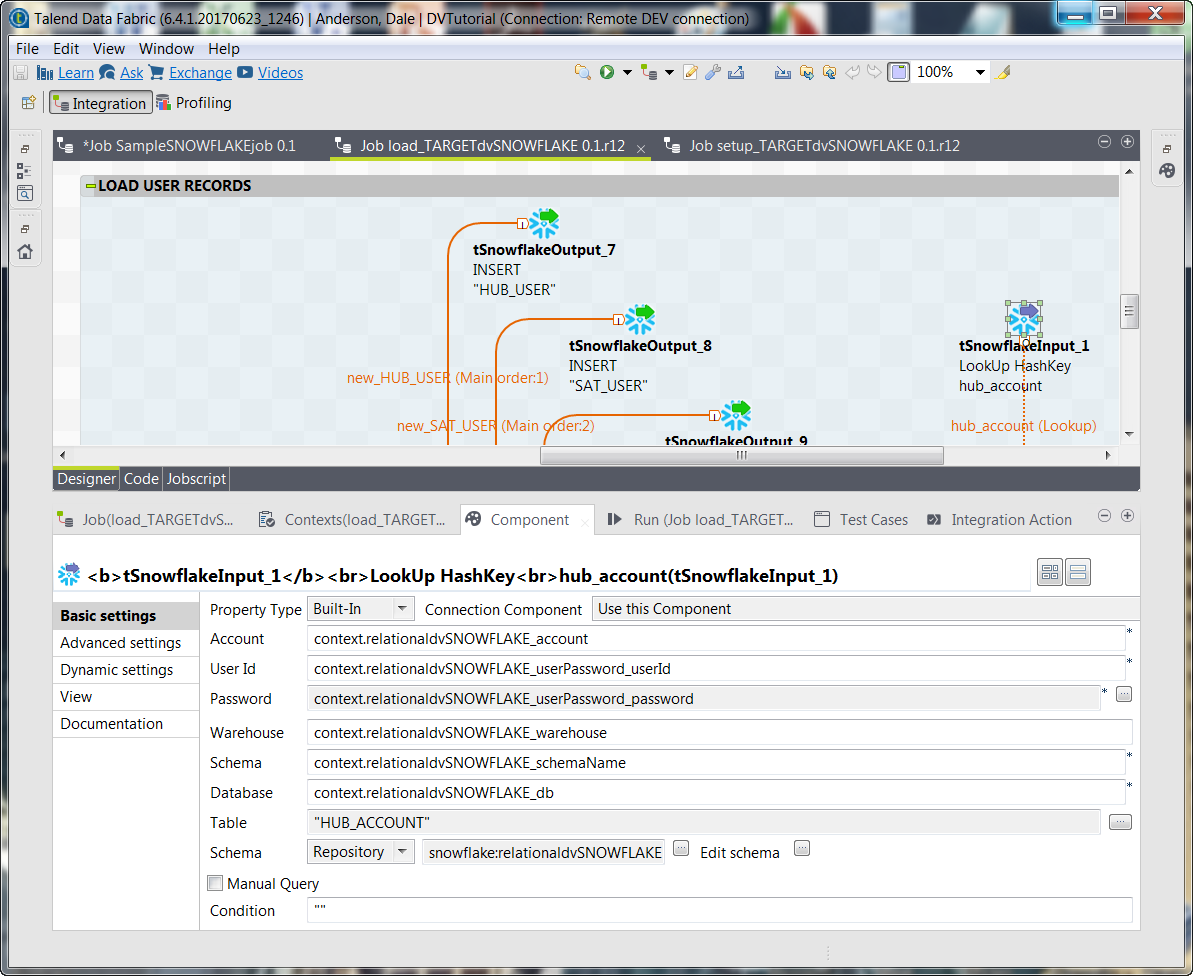Switch to Job SampleSNOWFLAKEjob 0.1 tab
This screenshot has height=976, width=1193.
click(x=177, y=145)
